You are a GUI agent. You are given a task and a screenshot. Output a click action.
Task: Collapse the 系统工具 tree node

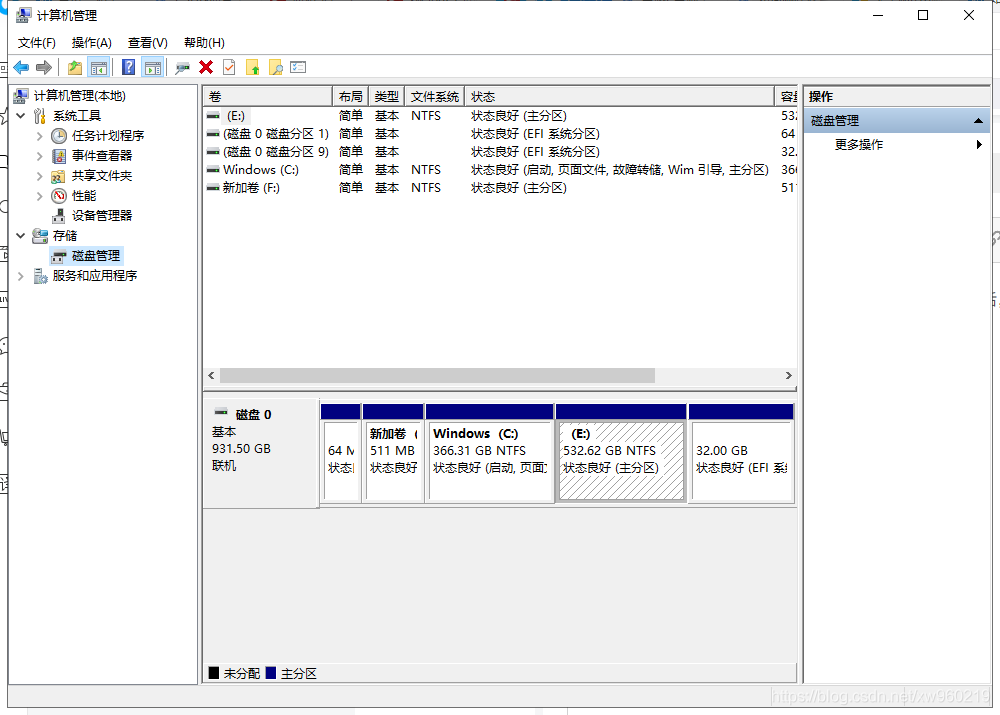[21, 116]
